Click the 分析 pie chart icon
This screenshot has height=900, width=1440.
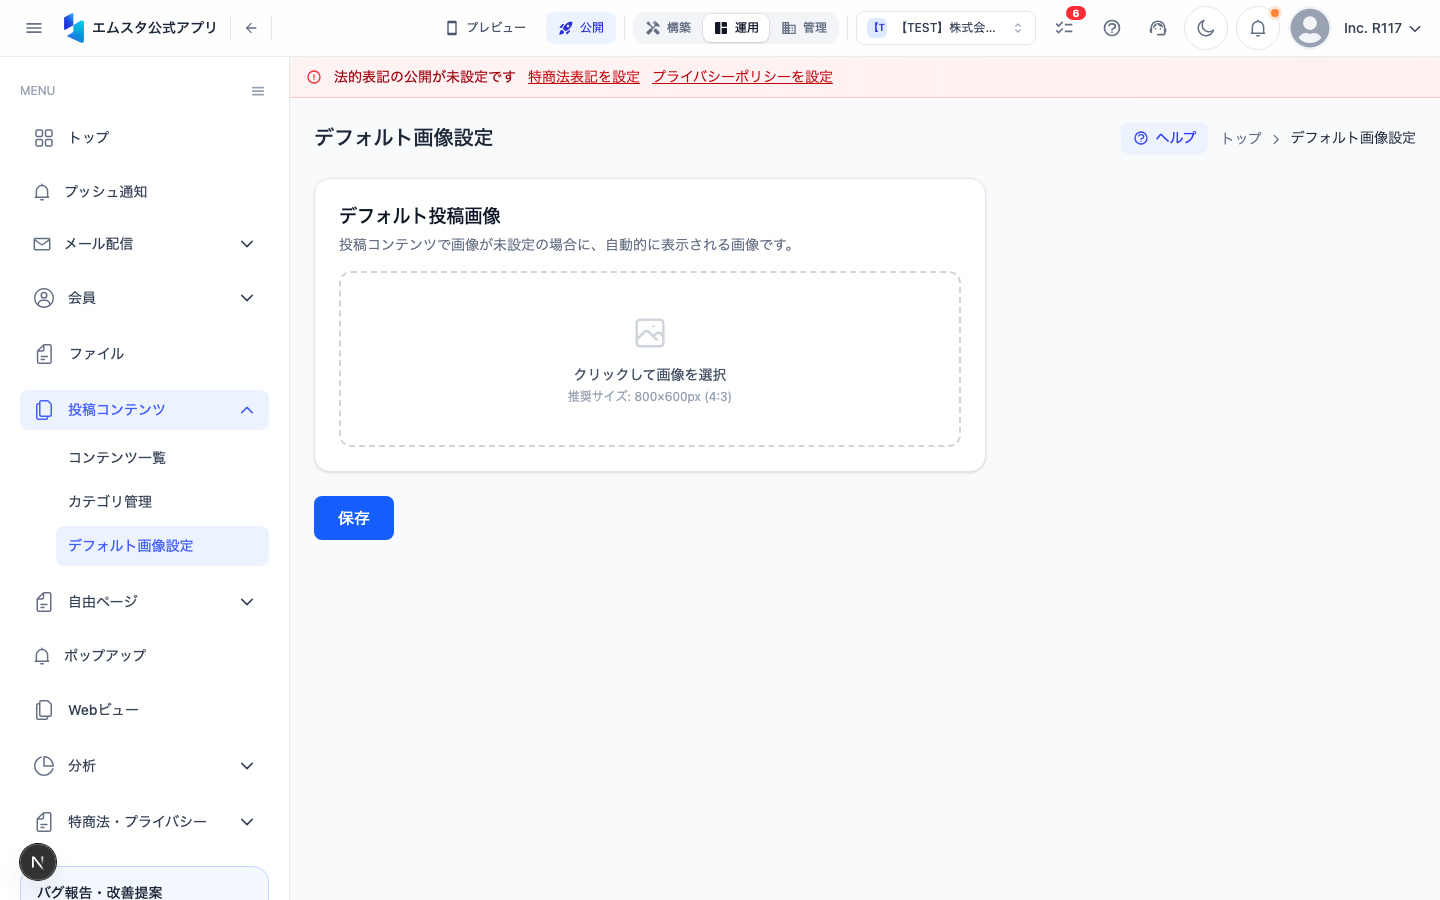pos(44,766)
